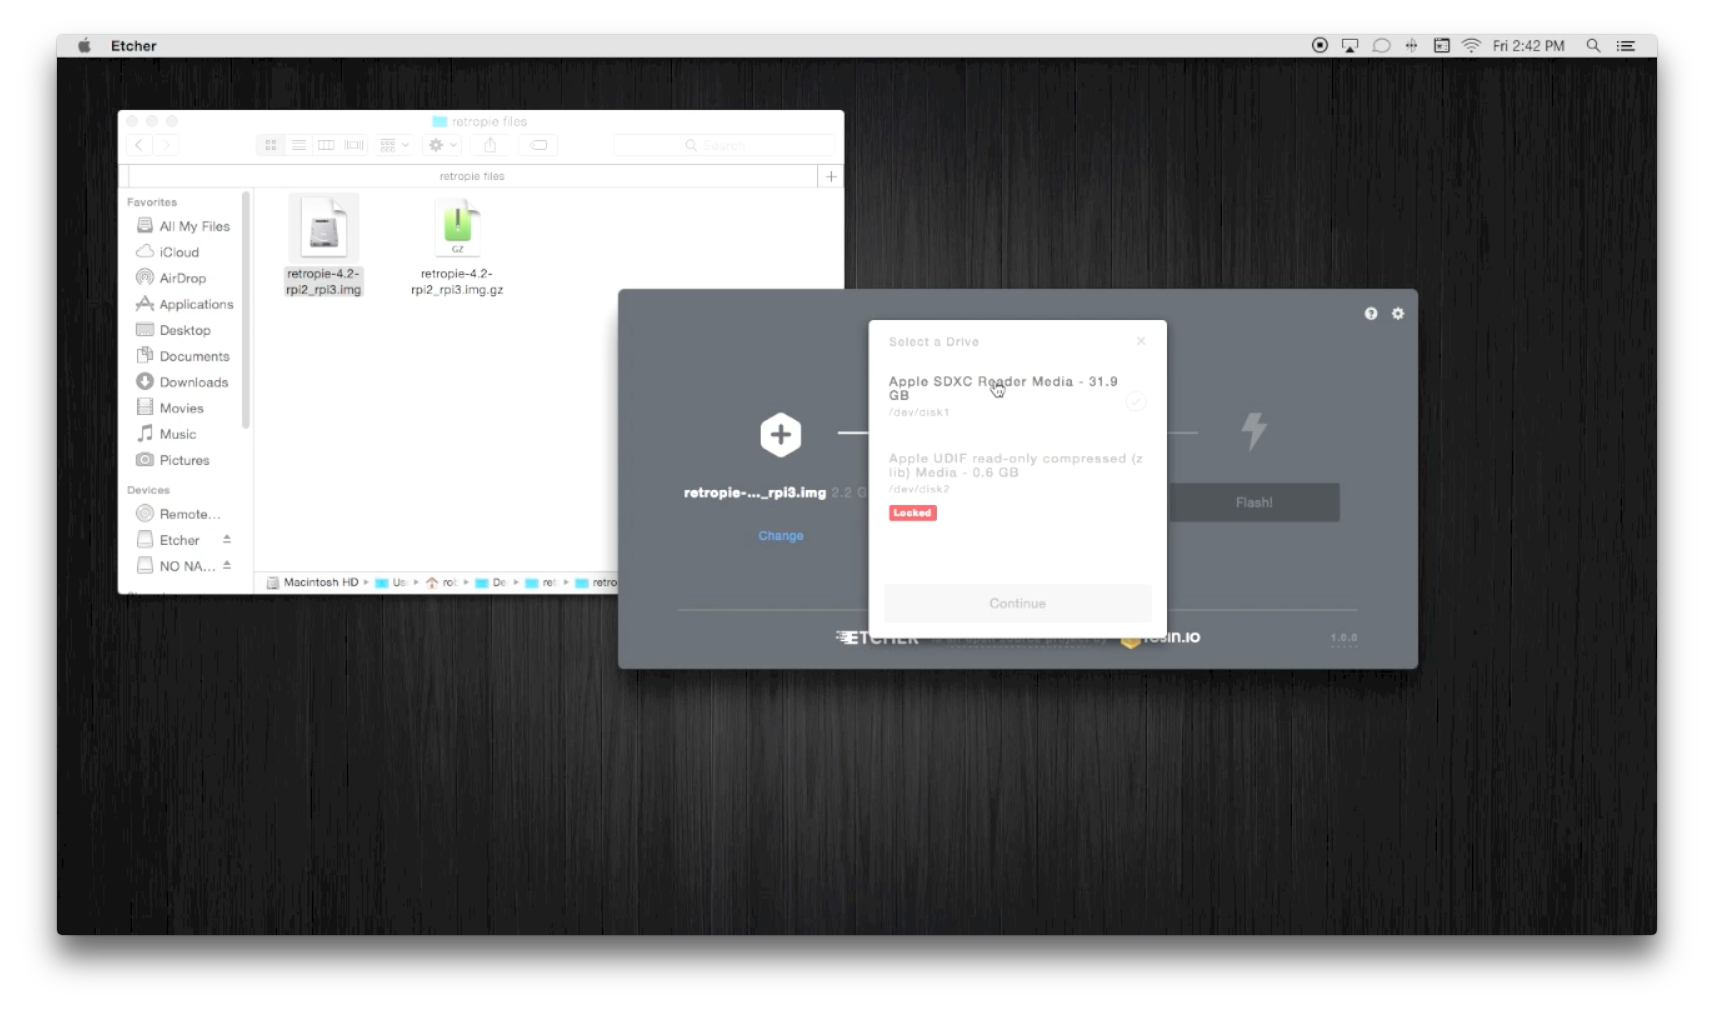The width and height of the screenshot is (1714, 1014).
Task: Click the select image plus hexagon icon
Action: point(780,435)
